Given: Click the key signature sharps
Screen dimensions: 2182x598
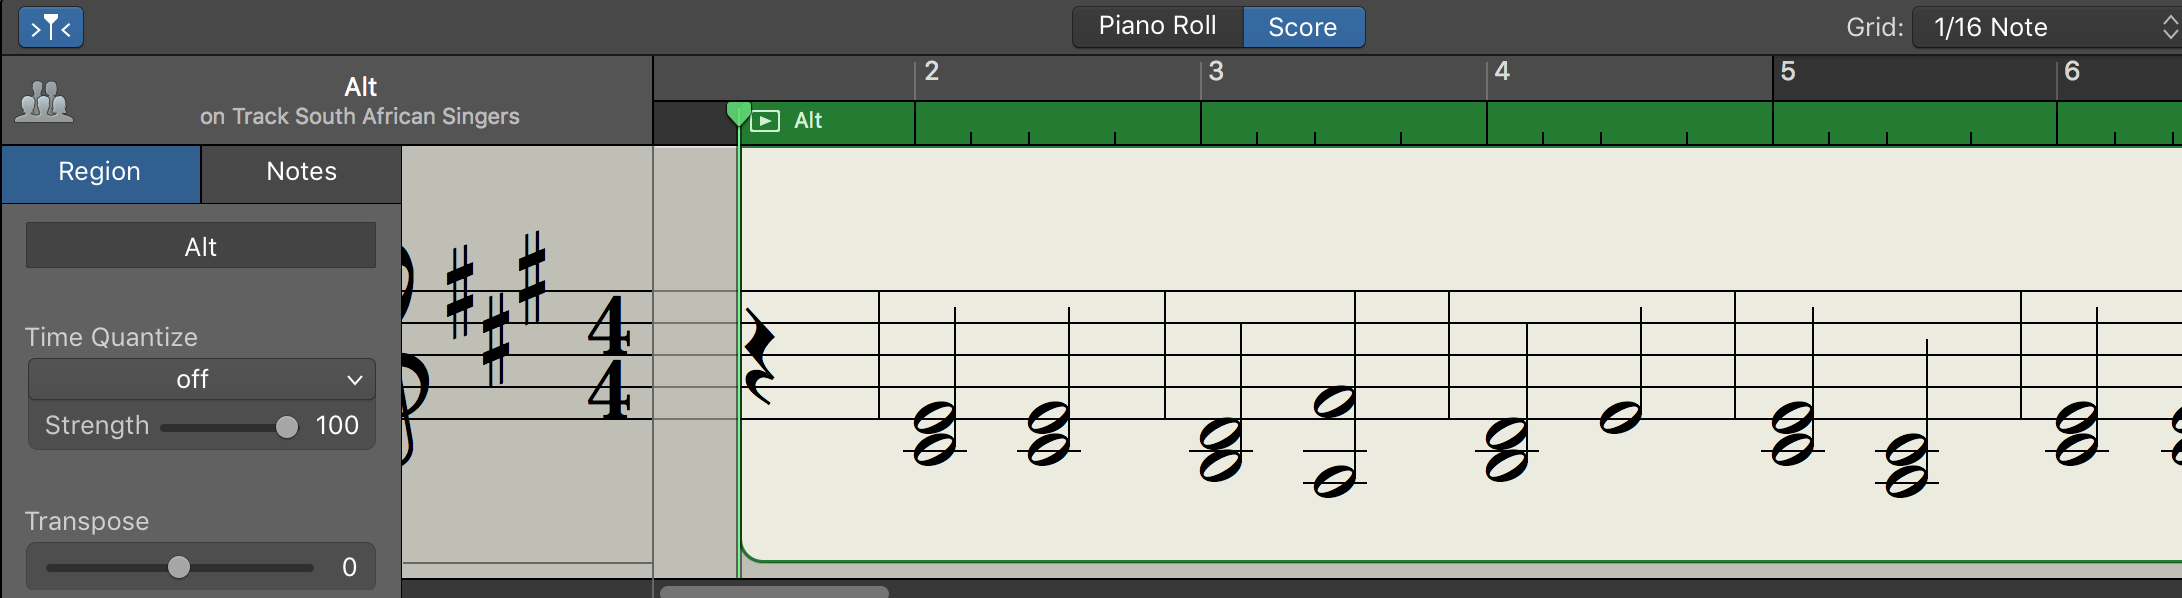Looking at the screenshot, I should tap(496, 305).
